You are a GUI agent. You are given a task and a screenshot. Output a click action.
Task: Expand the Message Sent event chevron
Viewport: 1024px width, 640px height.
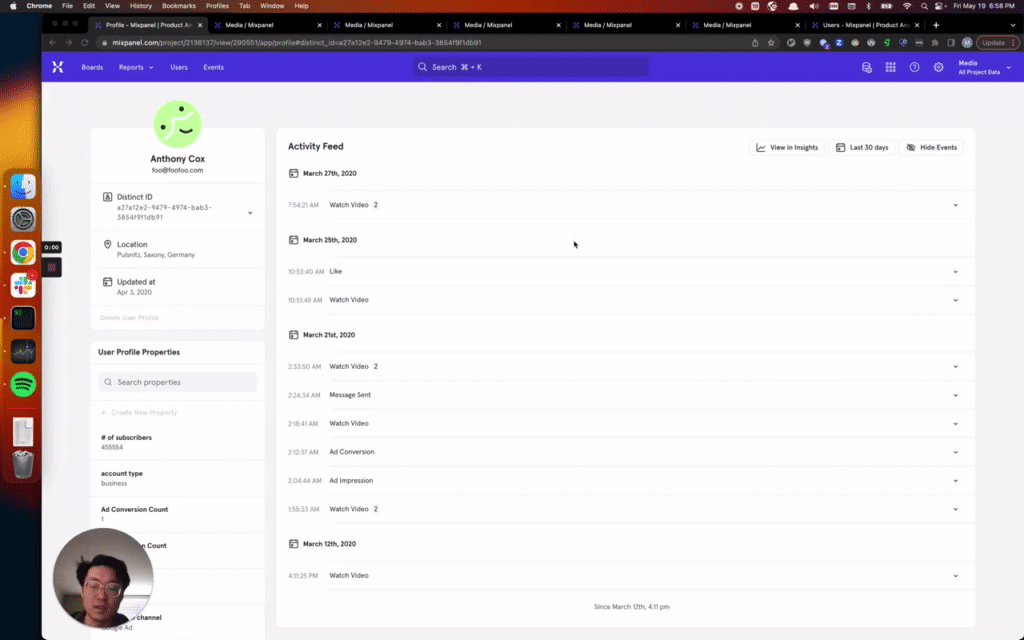tap(955, 395)
